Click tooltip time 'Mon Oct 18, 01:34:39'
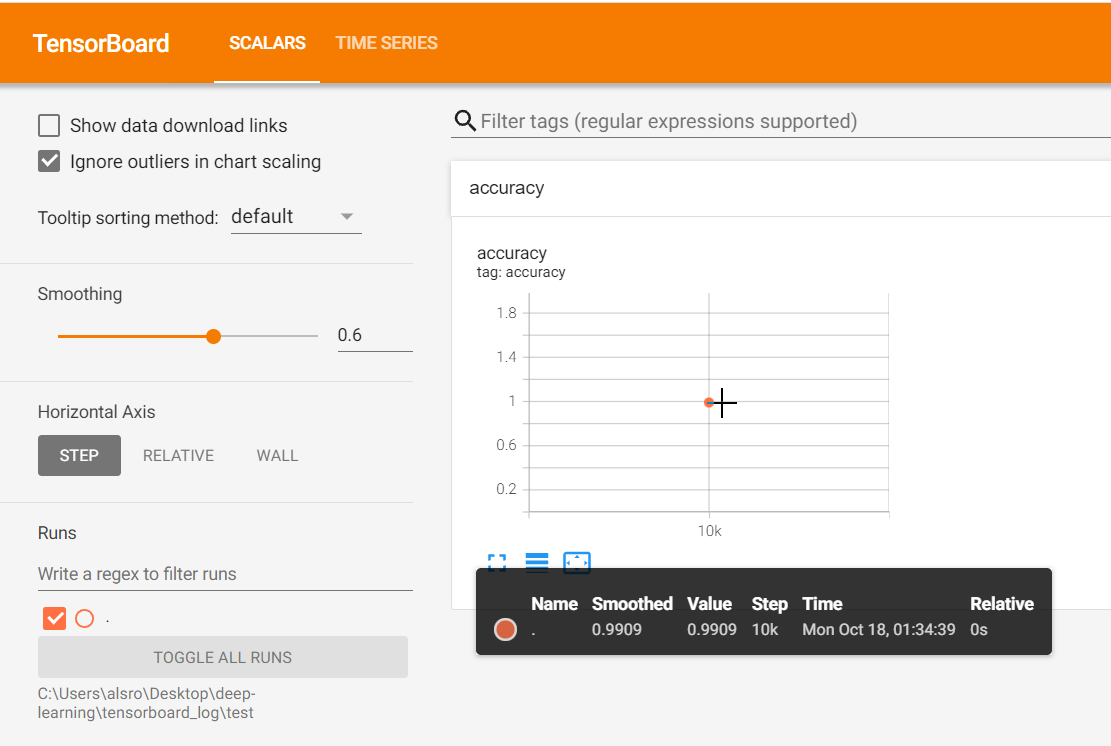1111x746 pixels. pos(879,630)
